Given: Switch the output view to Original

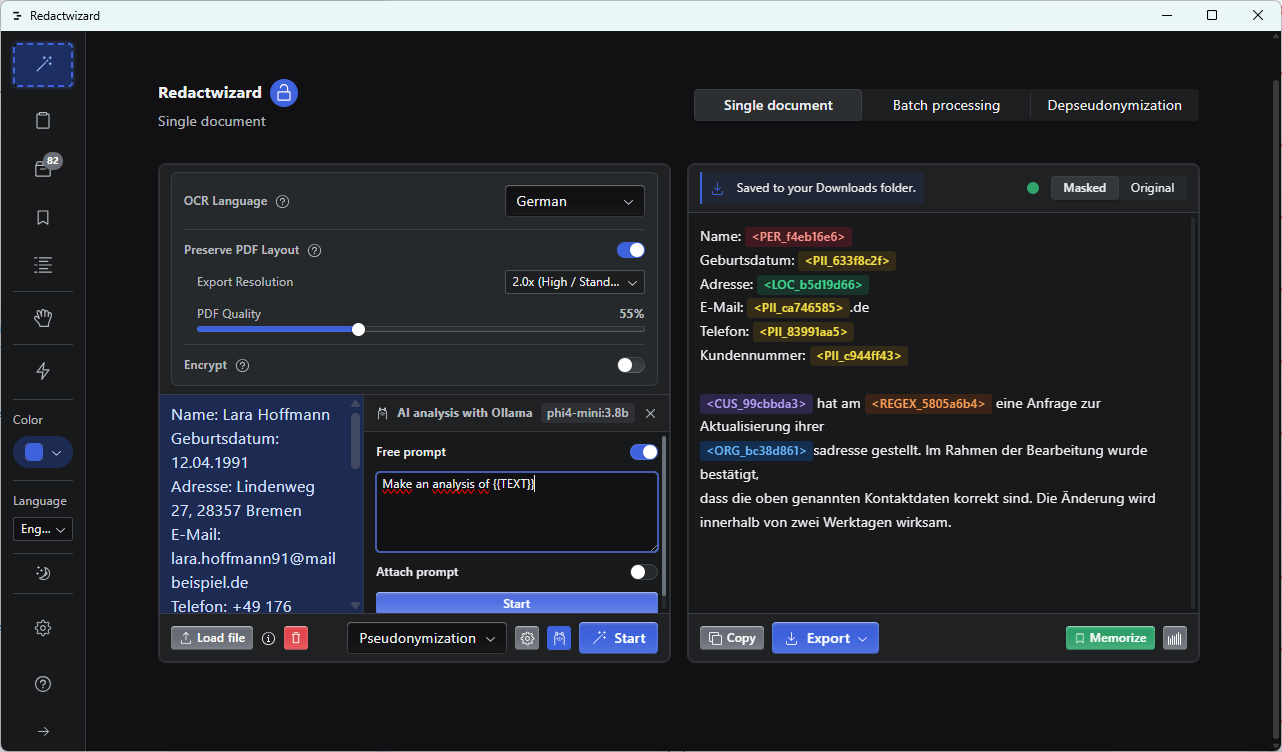Looking at the screenshot, I should (1152, 188).
